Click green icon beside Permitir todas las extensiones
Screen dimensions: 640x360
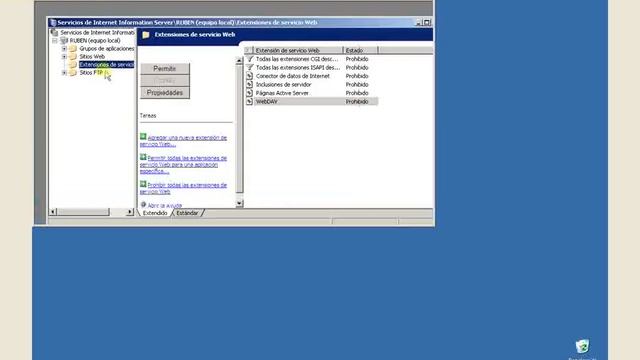coord(143,157)
